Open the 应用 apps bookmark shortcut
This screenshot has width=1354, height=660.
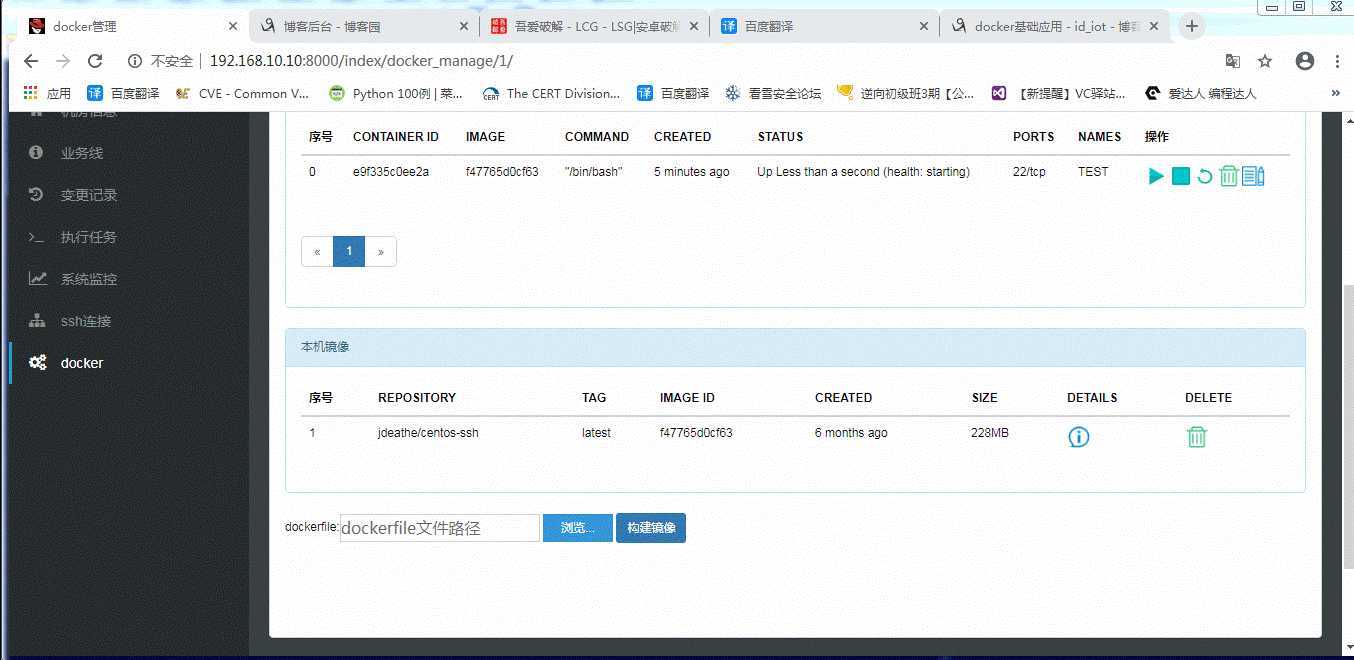47,93
